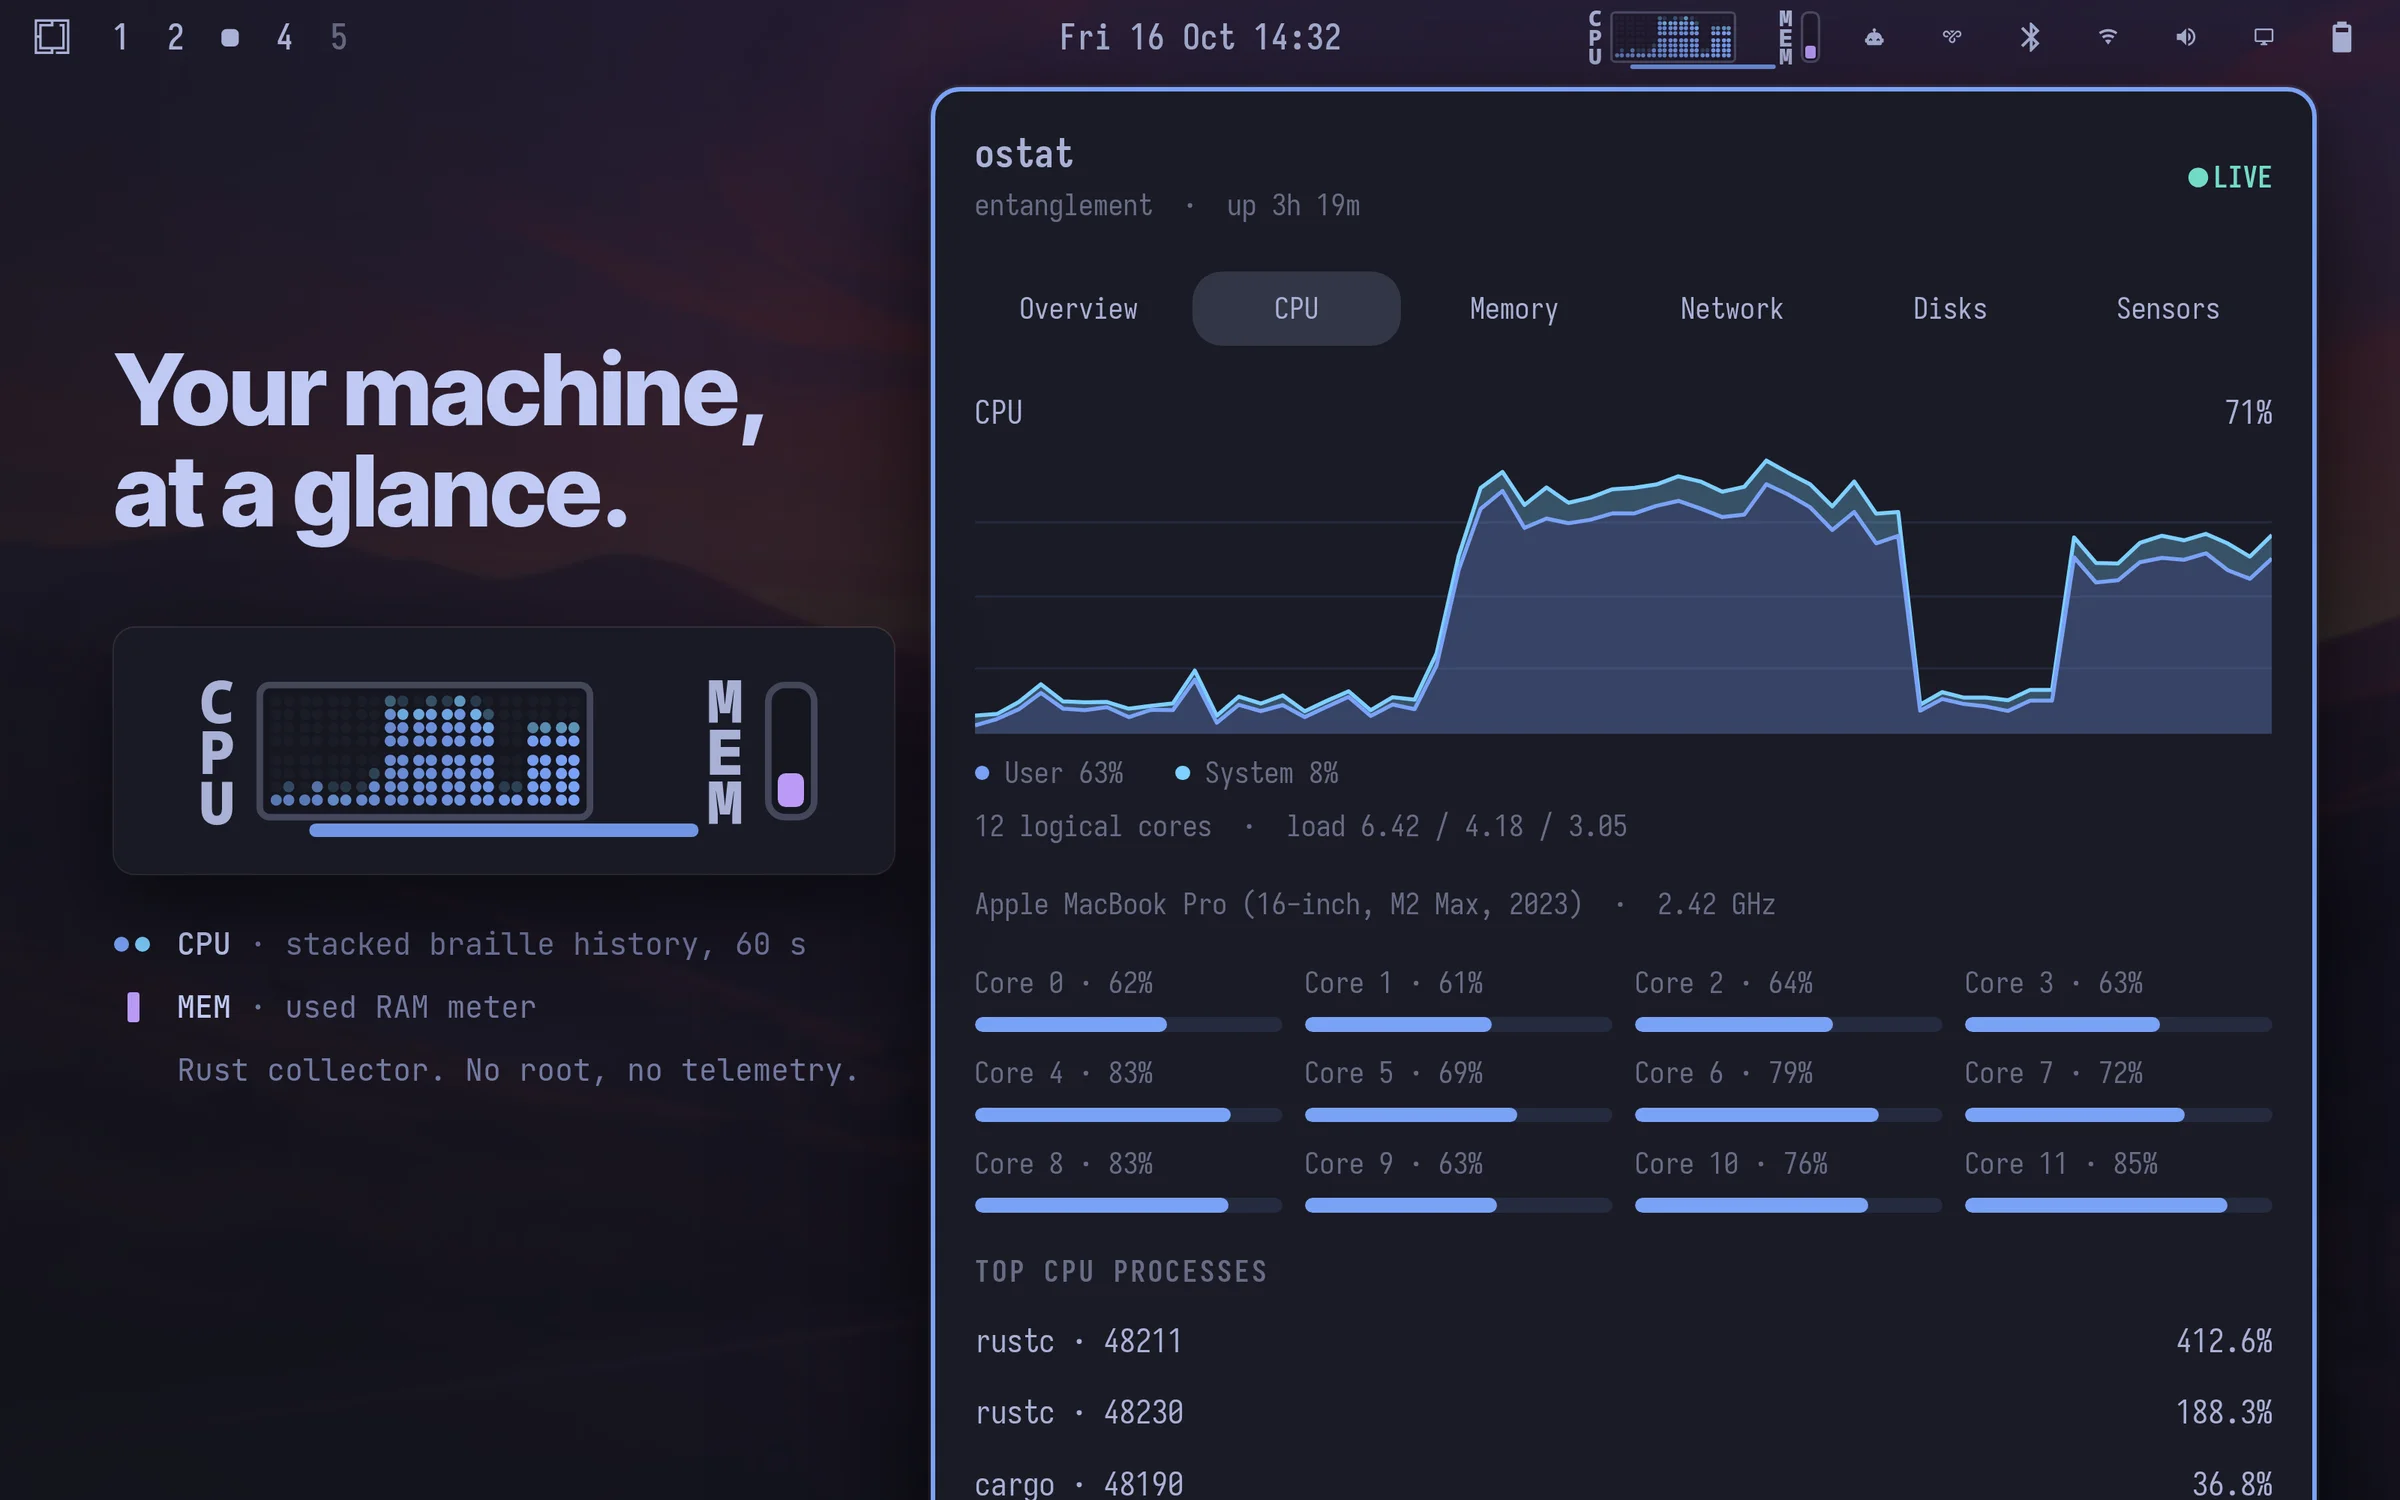The image size is (2400, 1500).
Task: Open the Network tab
Action: [1732, 309]
